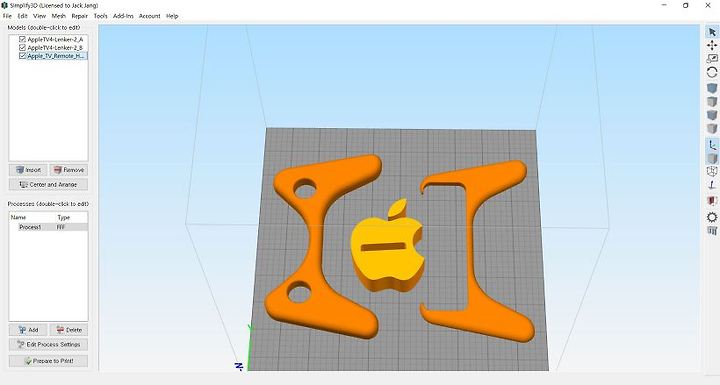Viewport: 720px width, 385px height.
Task: Select AppleTV4-Lenker-2_A name in models list
Action: (x=55, y=40)
